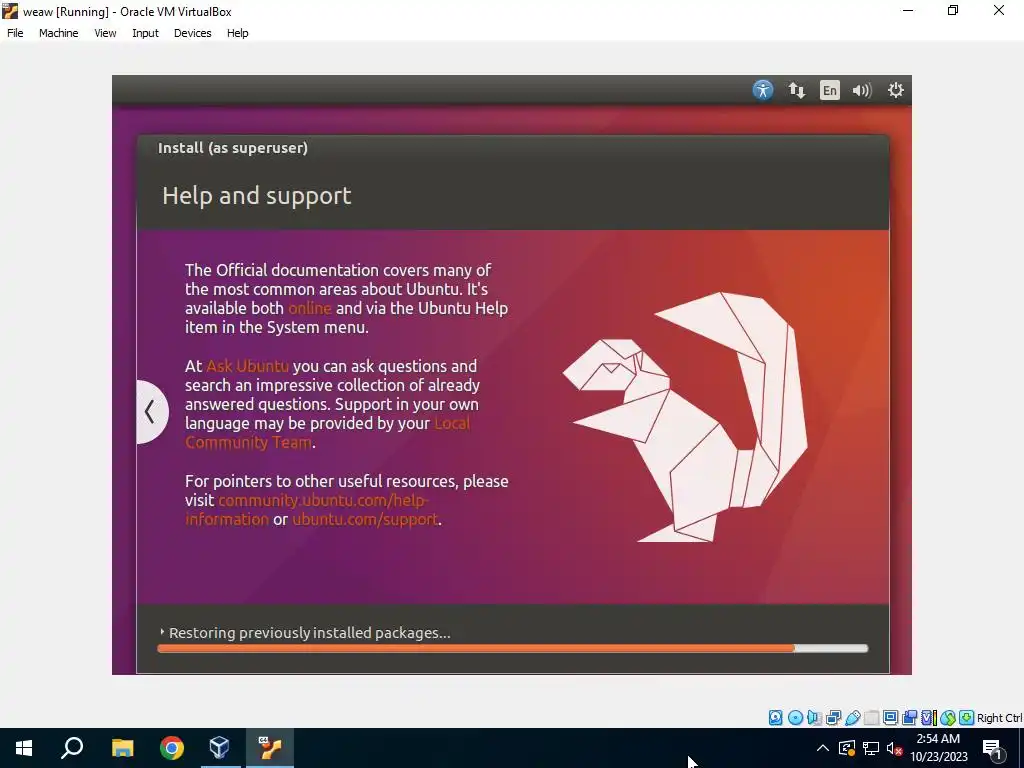Click the optical drive status icon
This screenshot has width=1024, height=768.
click(795, 718)
